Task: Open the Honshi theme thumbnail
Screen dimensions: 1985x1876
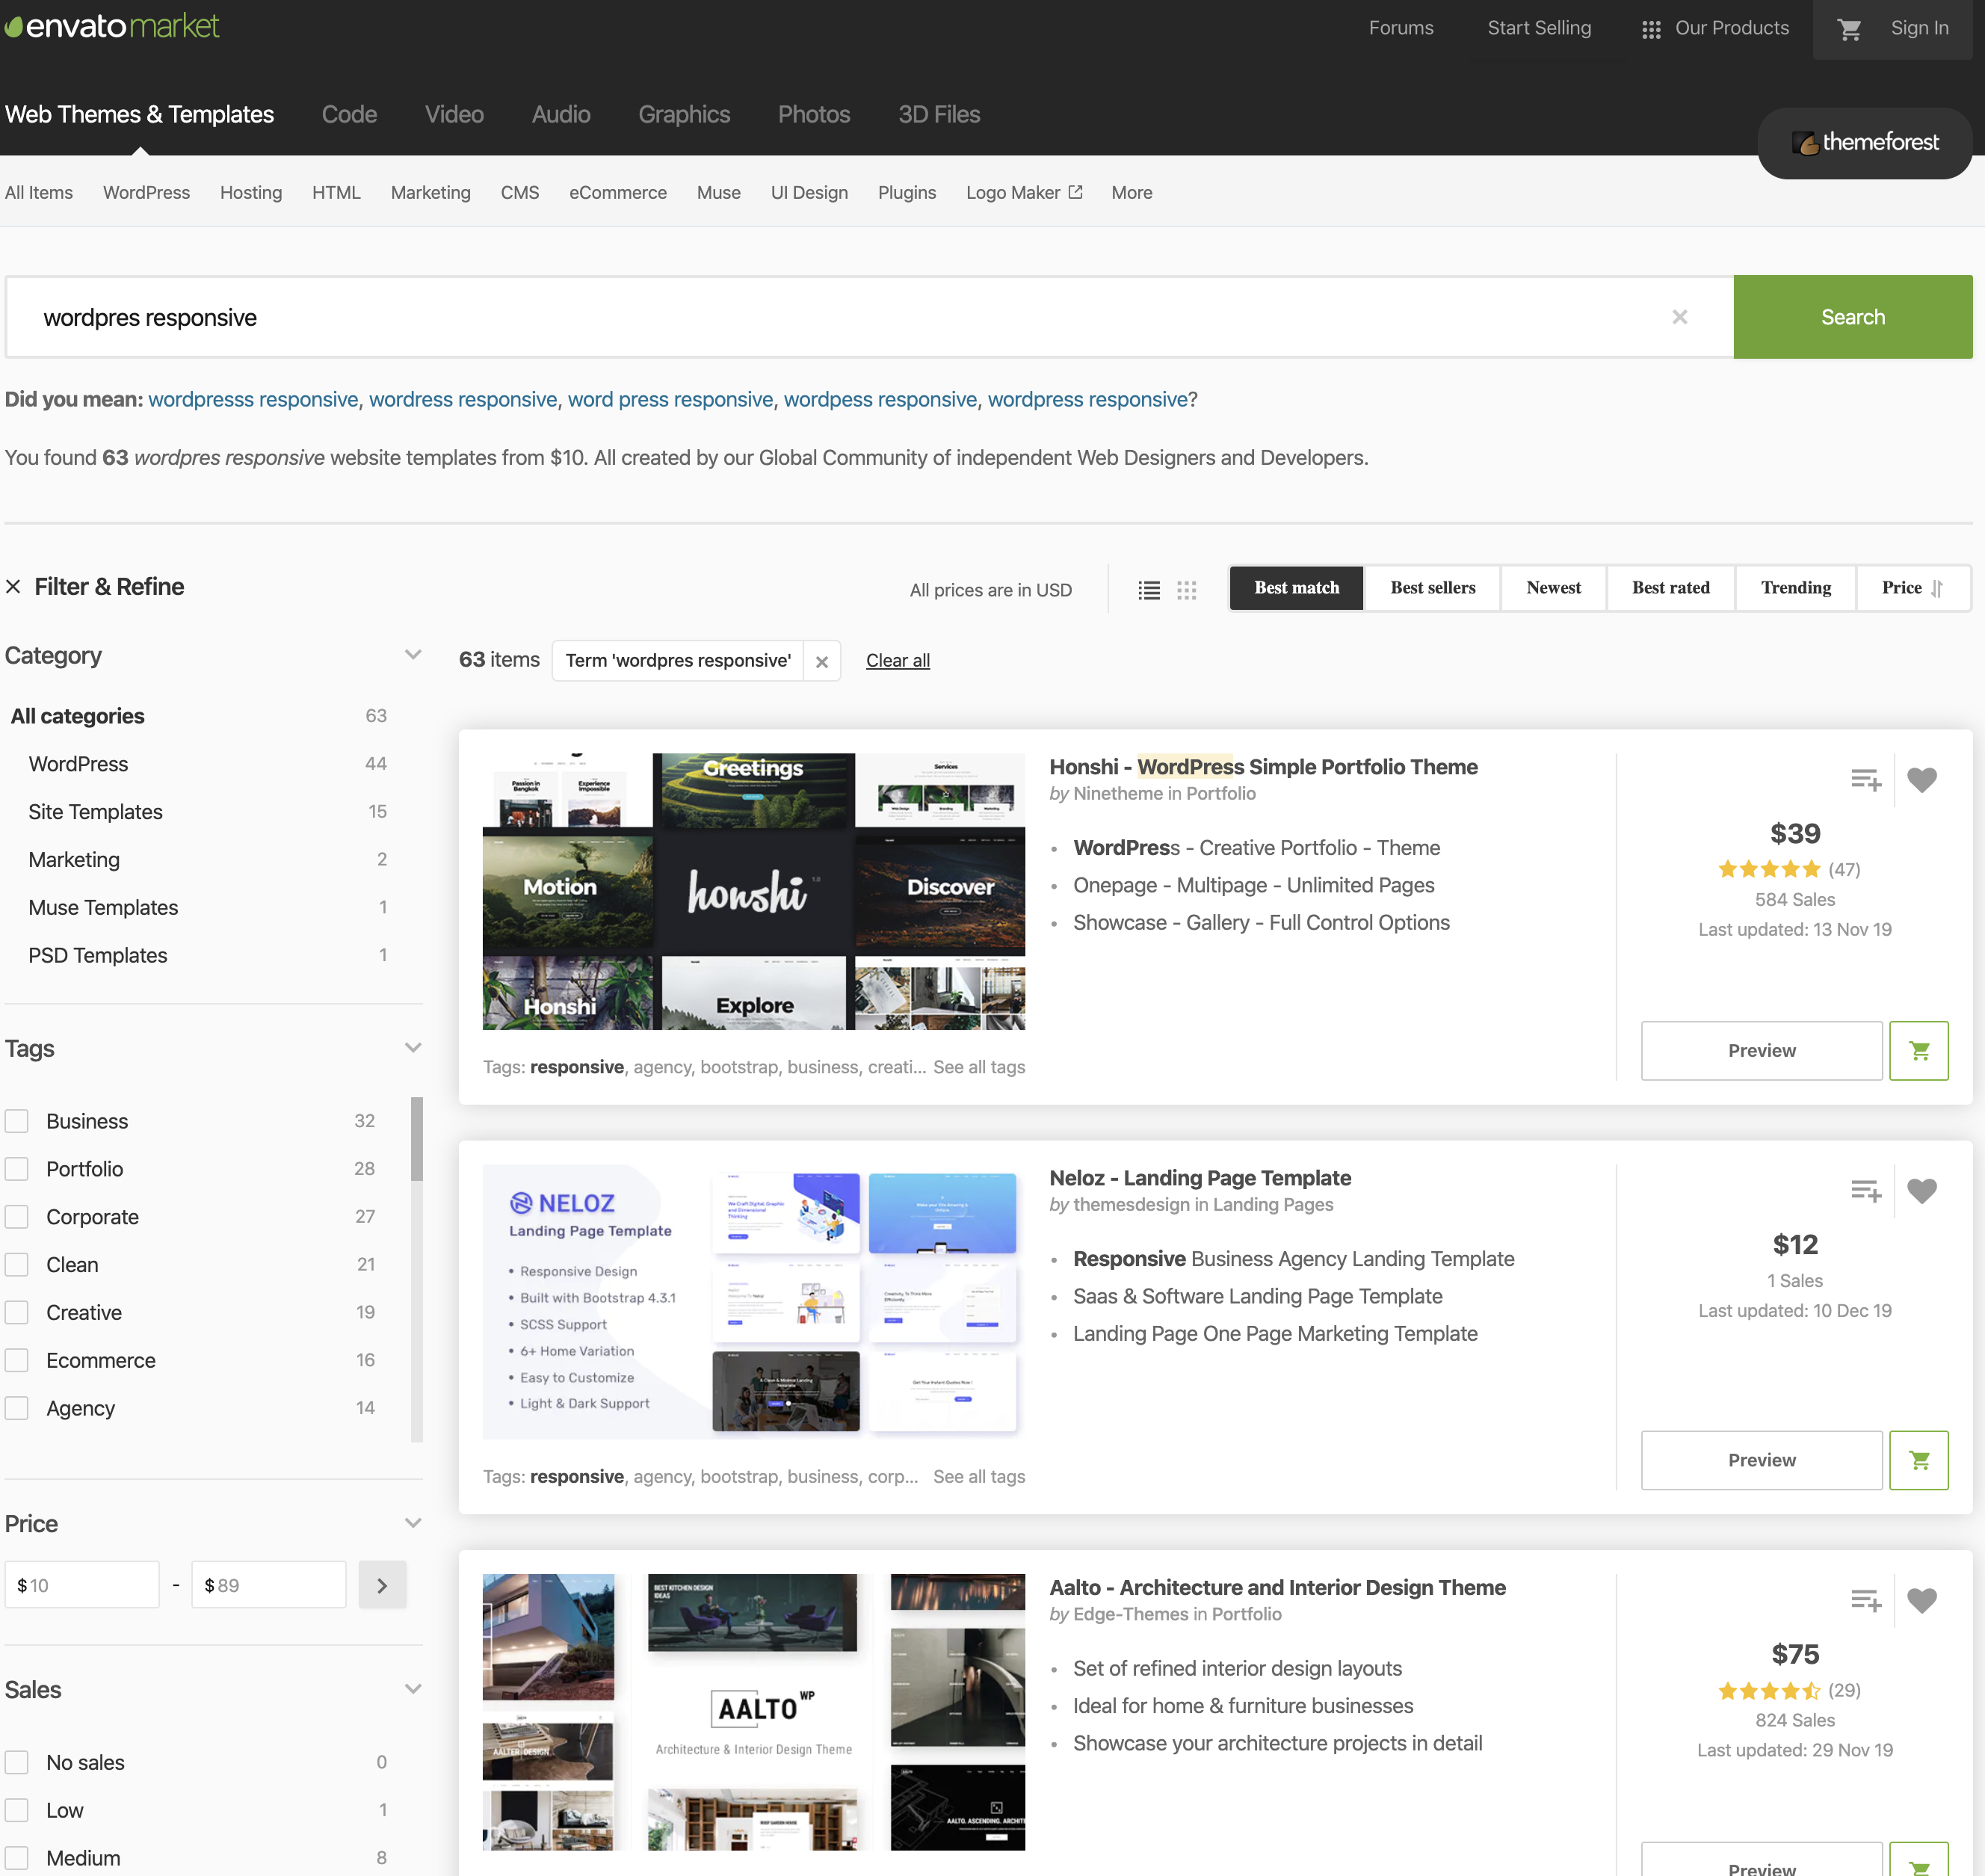Action: tap(753, 891)
